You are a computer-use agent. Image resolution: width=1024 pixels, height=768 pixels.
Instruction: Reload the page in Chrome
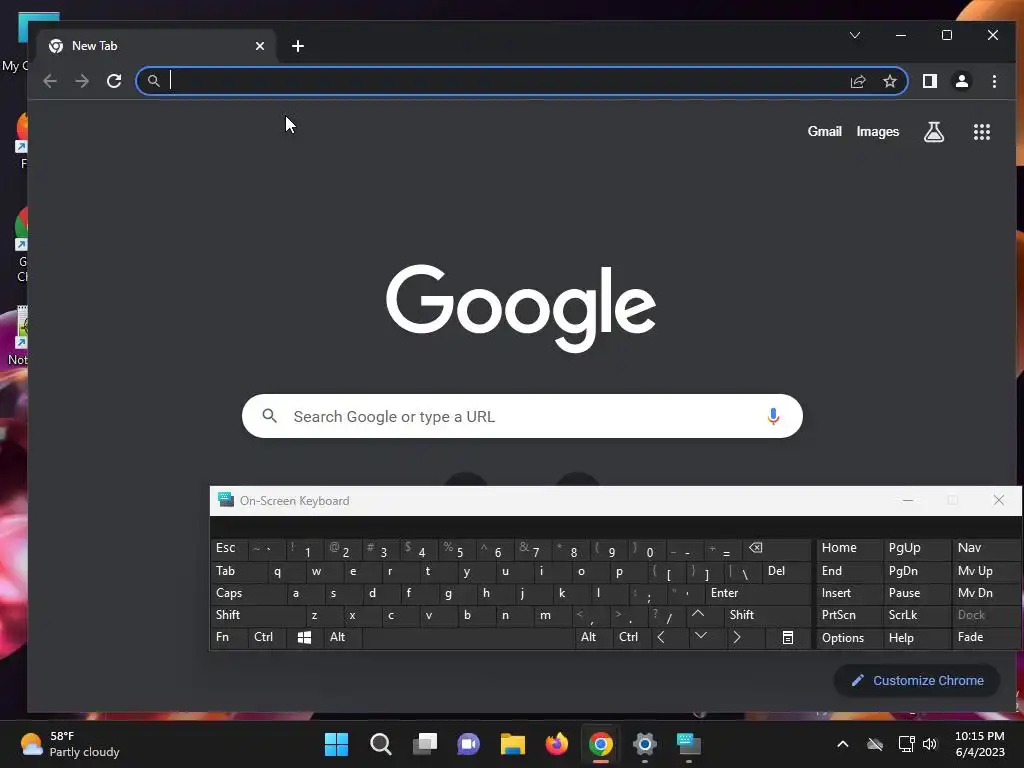(114, 81)
